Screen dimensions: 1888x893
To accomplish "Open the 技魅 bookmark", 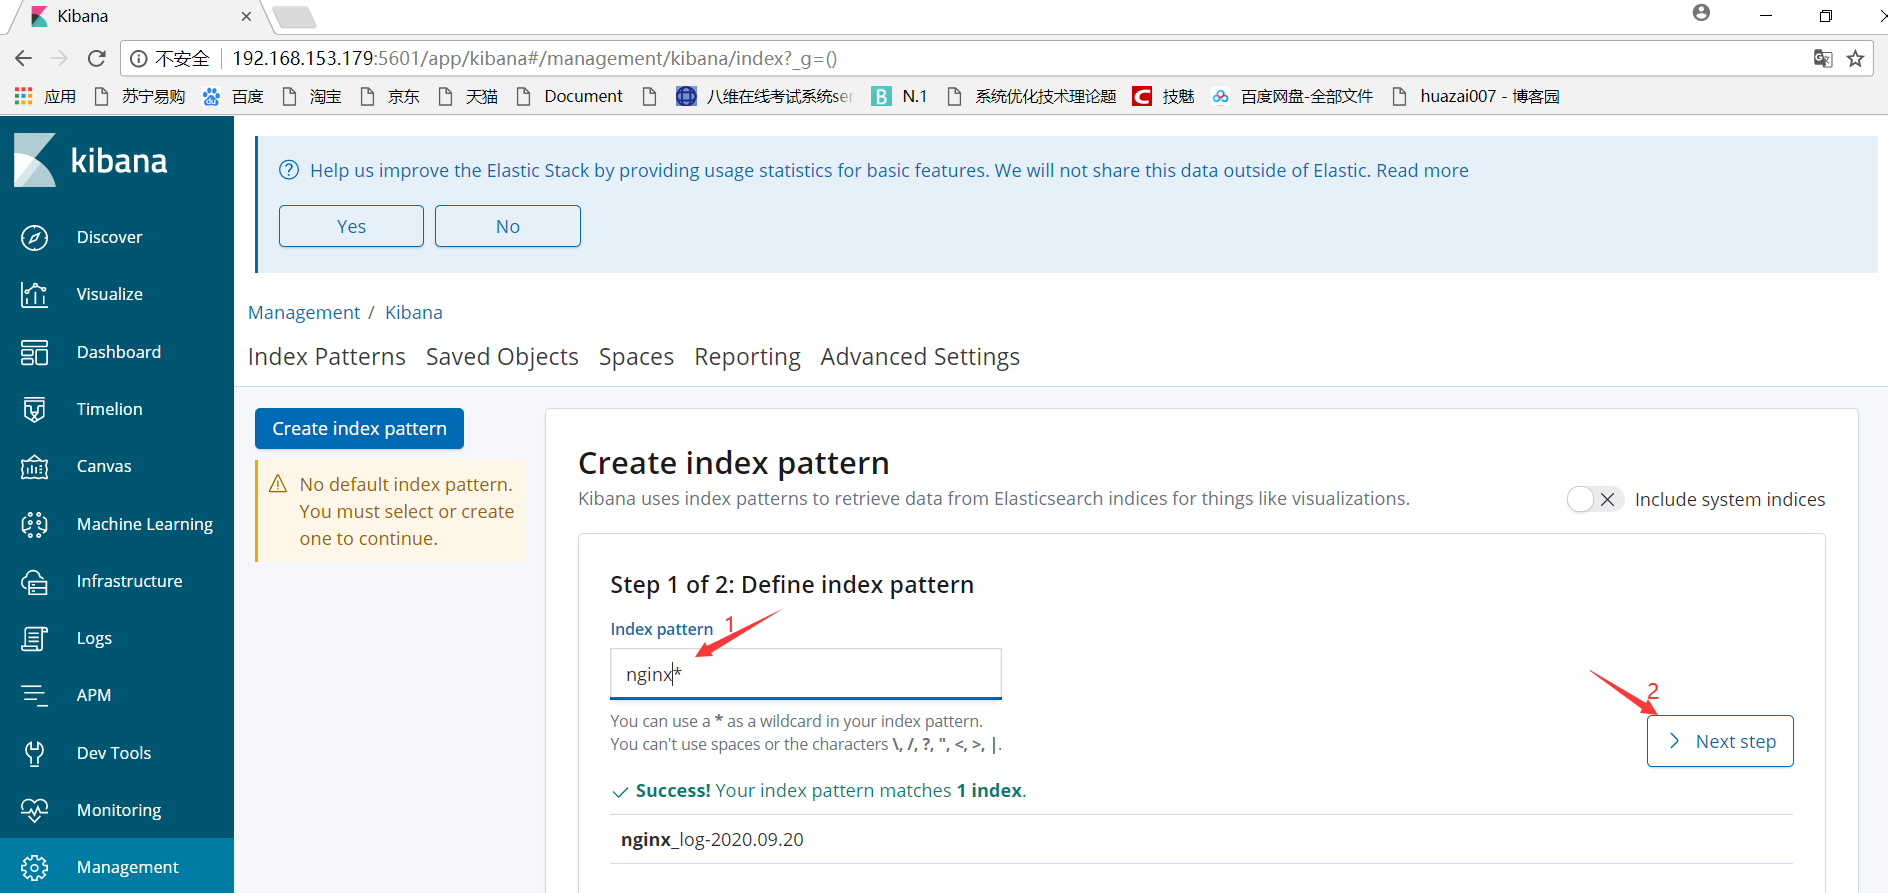I will point(1164,96).
